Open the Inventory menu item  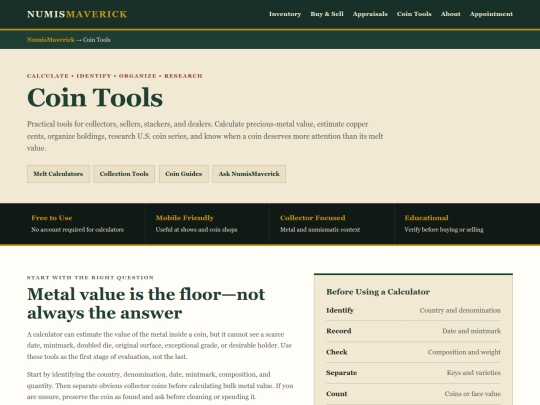pyautogui.click(x=285, y=14)
